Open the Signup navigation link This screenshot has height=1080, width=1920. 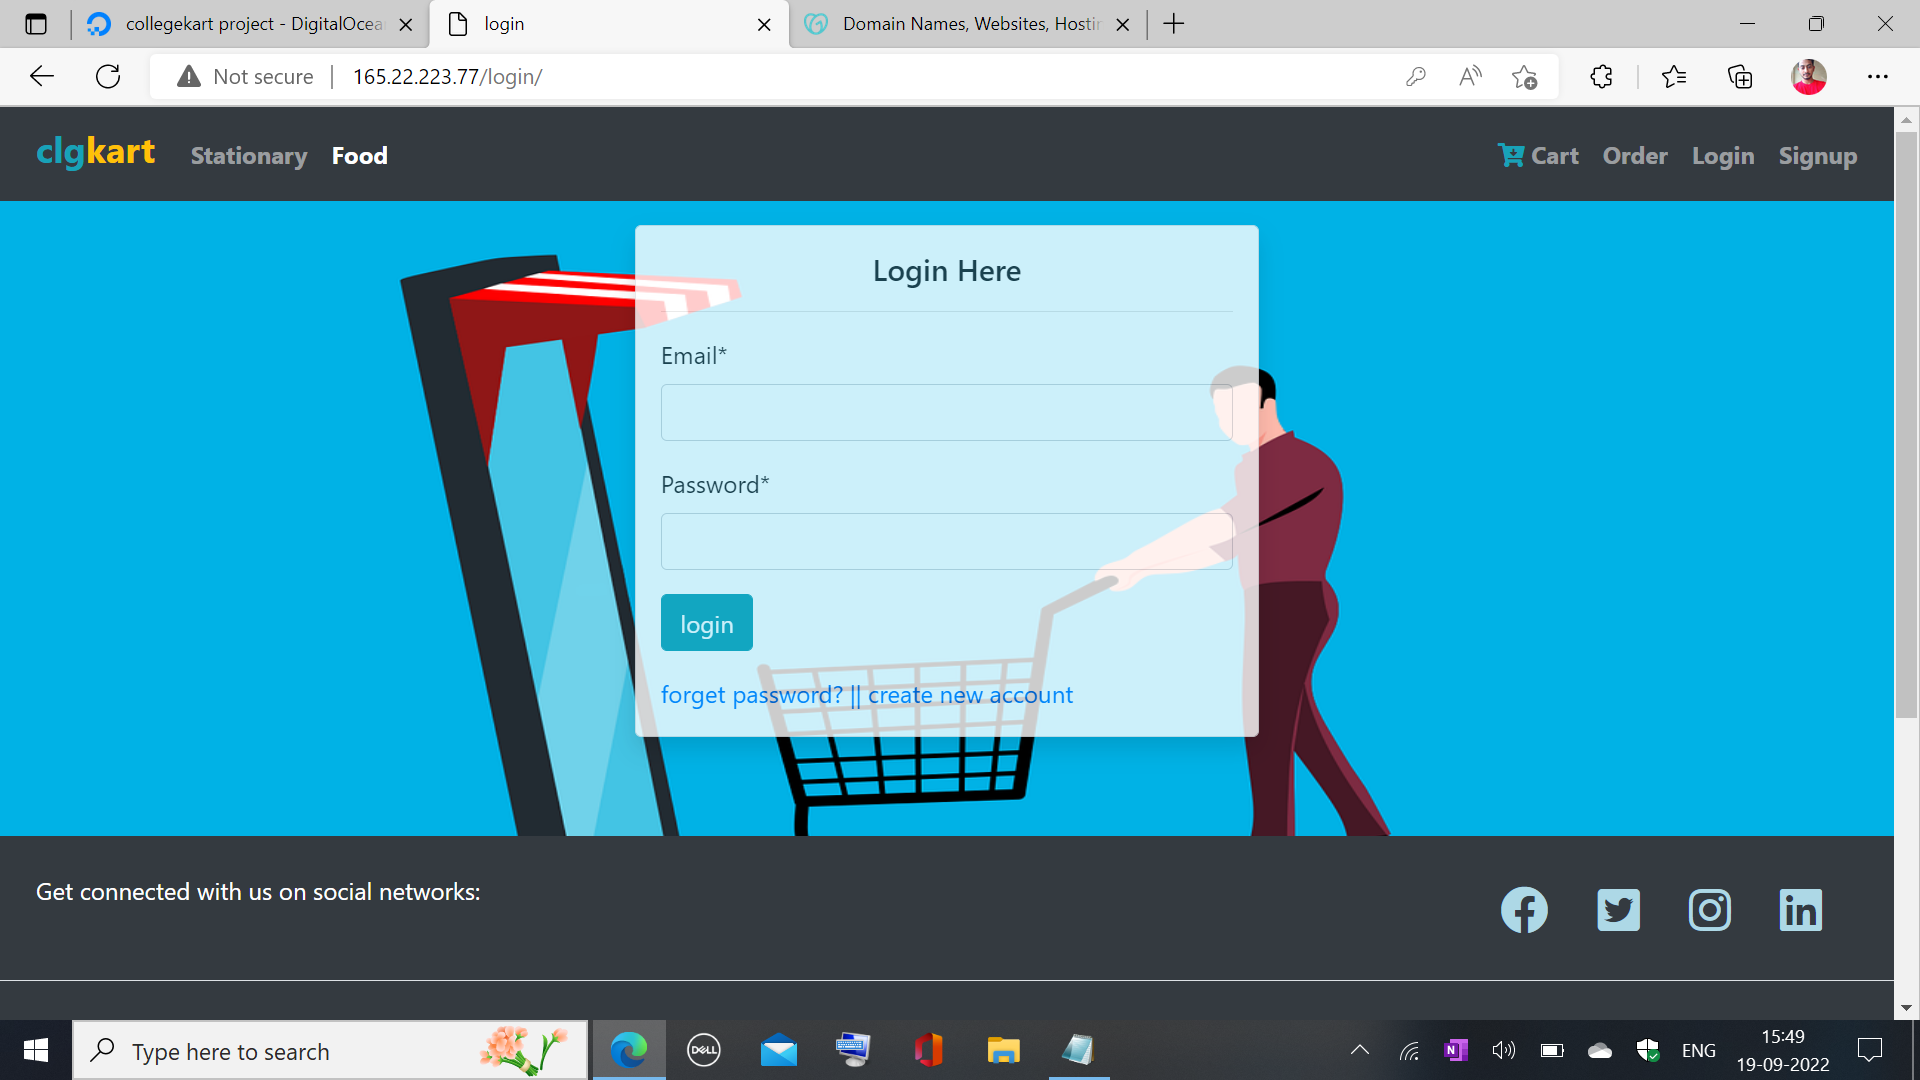pos(1817,156)
